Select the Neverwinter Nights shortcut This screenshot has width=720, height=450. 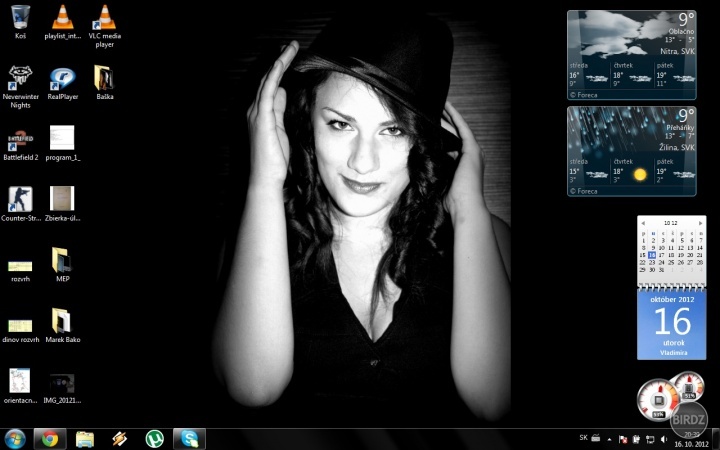[20, 87]
